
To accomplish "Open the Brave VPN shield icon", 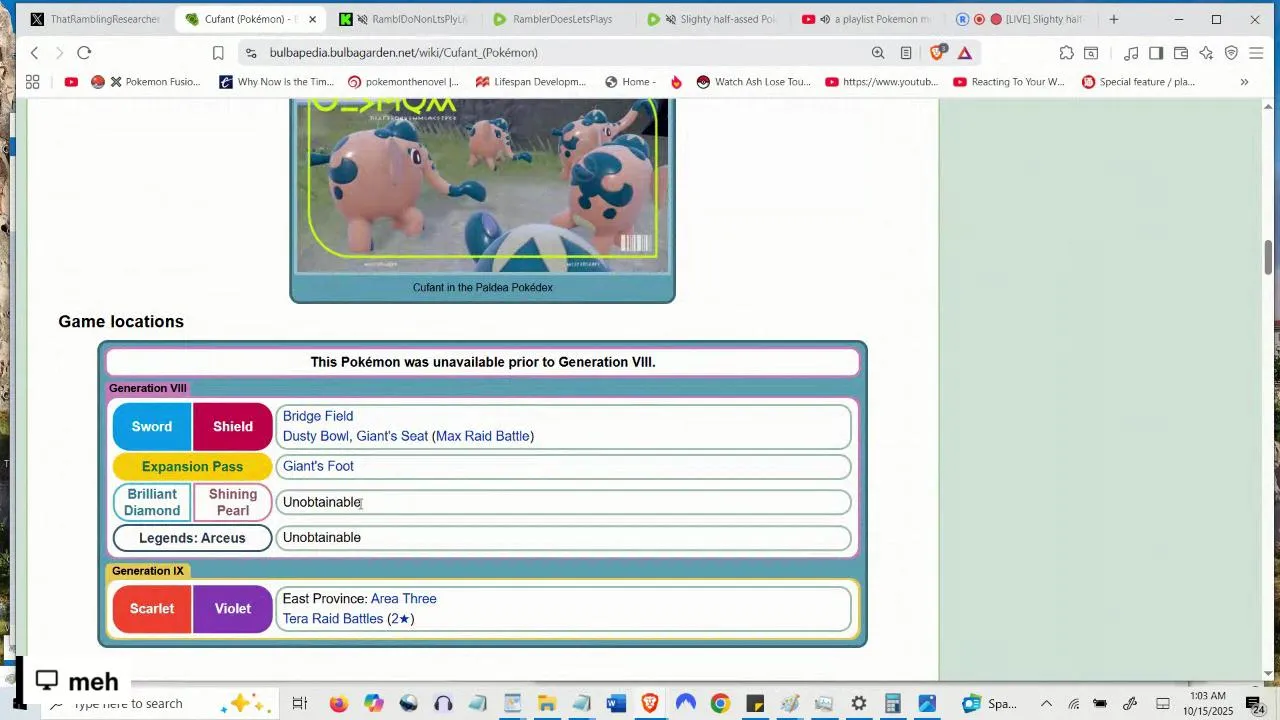I will (1231, 53).
